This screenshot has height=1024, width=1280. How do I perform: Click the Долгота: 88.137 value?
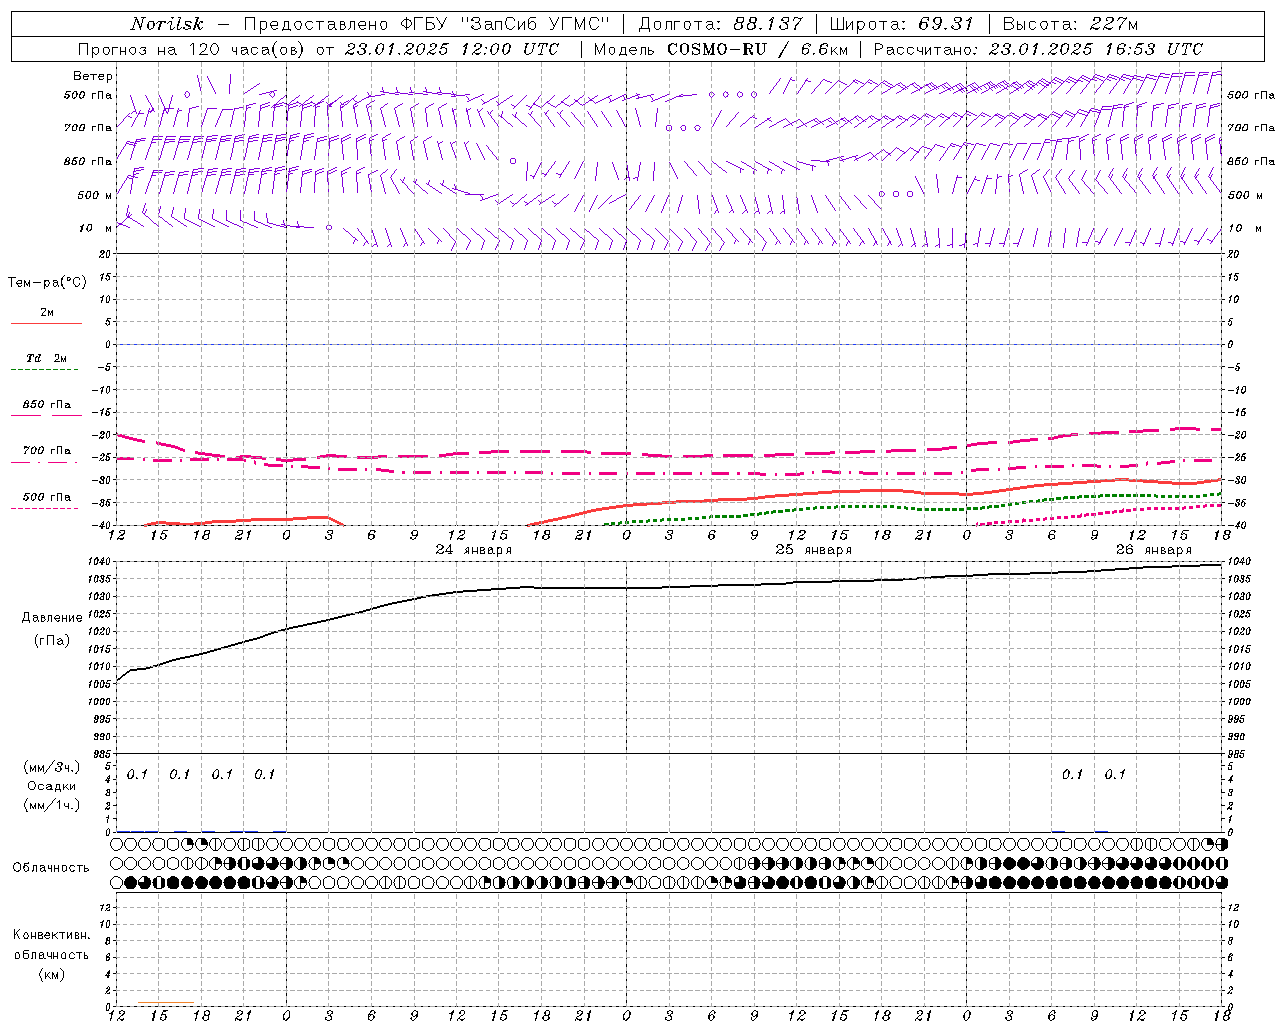click(720, 24)
